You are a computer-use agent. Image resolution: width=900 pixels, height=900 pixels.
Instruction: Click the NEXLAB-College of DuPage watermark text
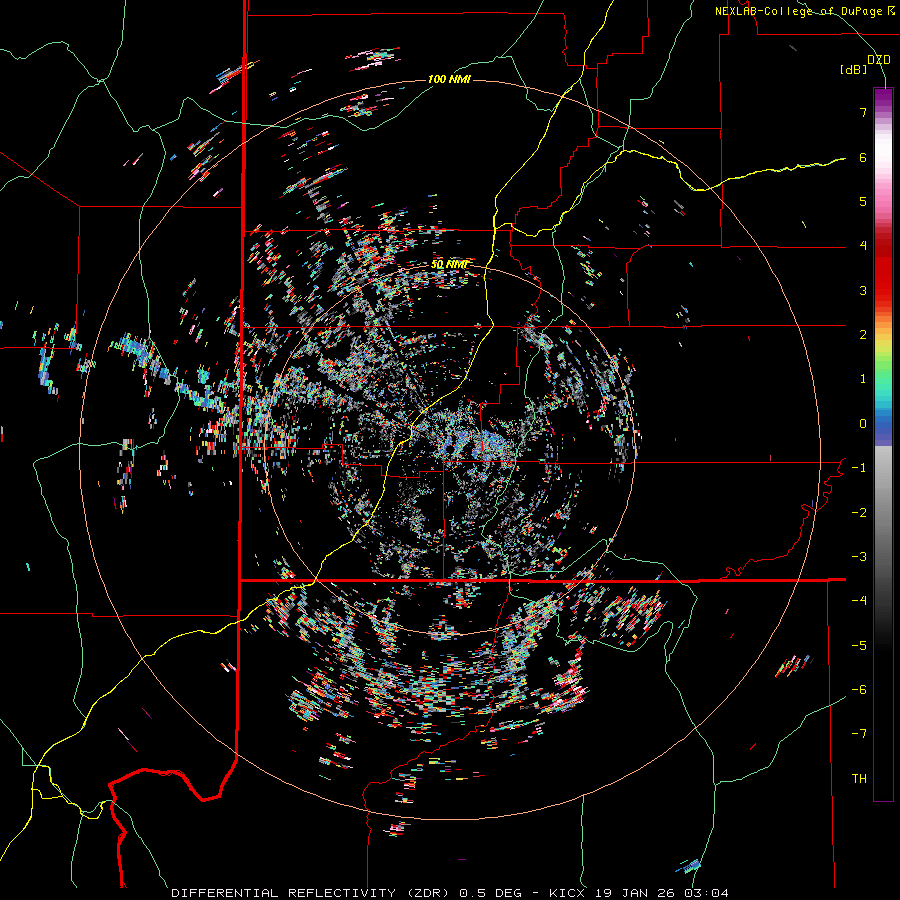(x=805, y=11)
